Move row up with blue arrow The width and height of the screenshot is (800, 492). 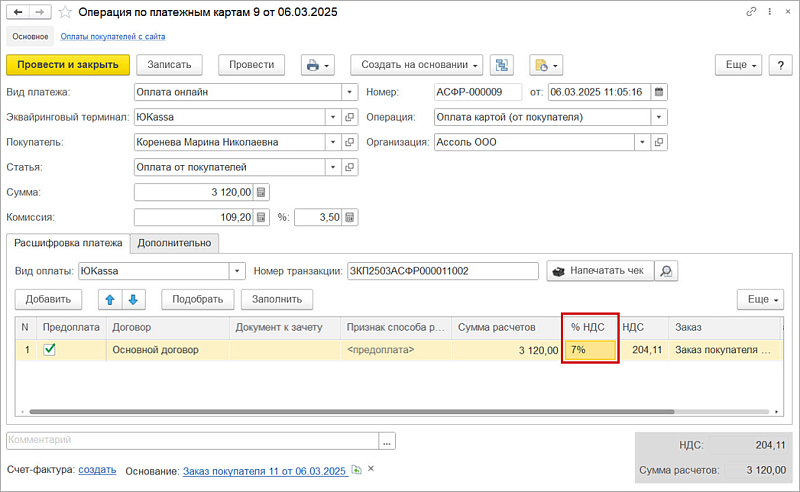(x=110, y=300)
